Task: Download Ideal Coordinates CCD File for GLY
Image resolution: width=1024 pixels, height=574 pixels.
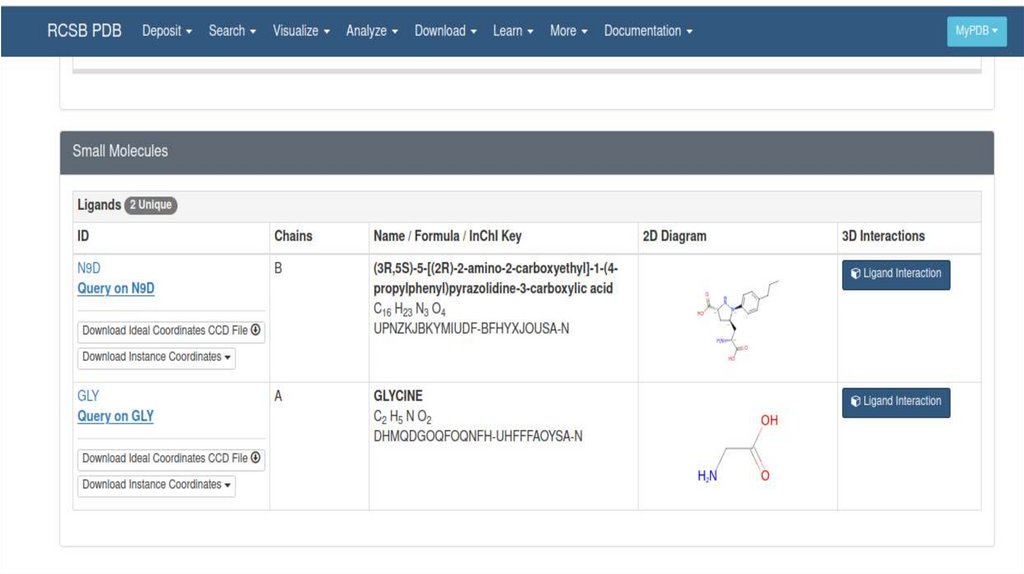Action: coord(171,459)
